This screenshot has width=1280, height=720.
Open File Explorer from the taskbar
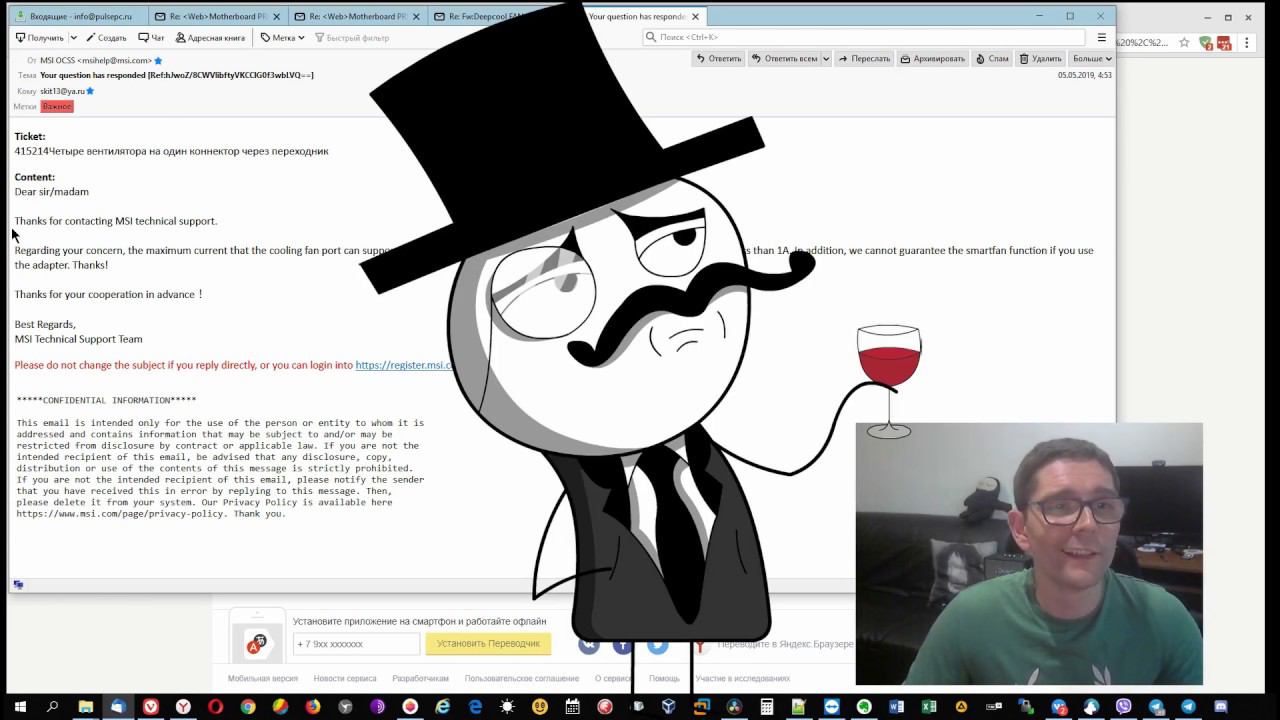click(x=86, y=707)
